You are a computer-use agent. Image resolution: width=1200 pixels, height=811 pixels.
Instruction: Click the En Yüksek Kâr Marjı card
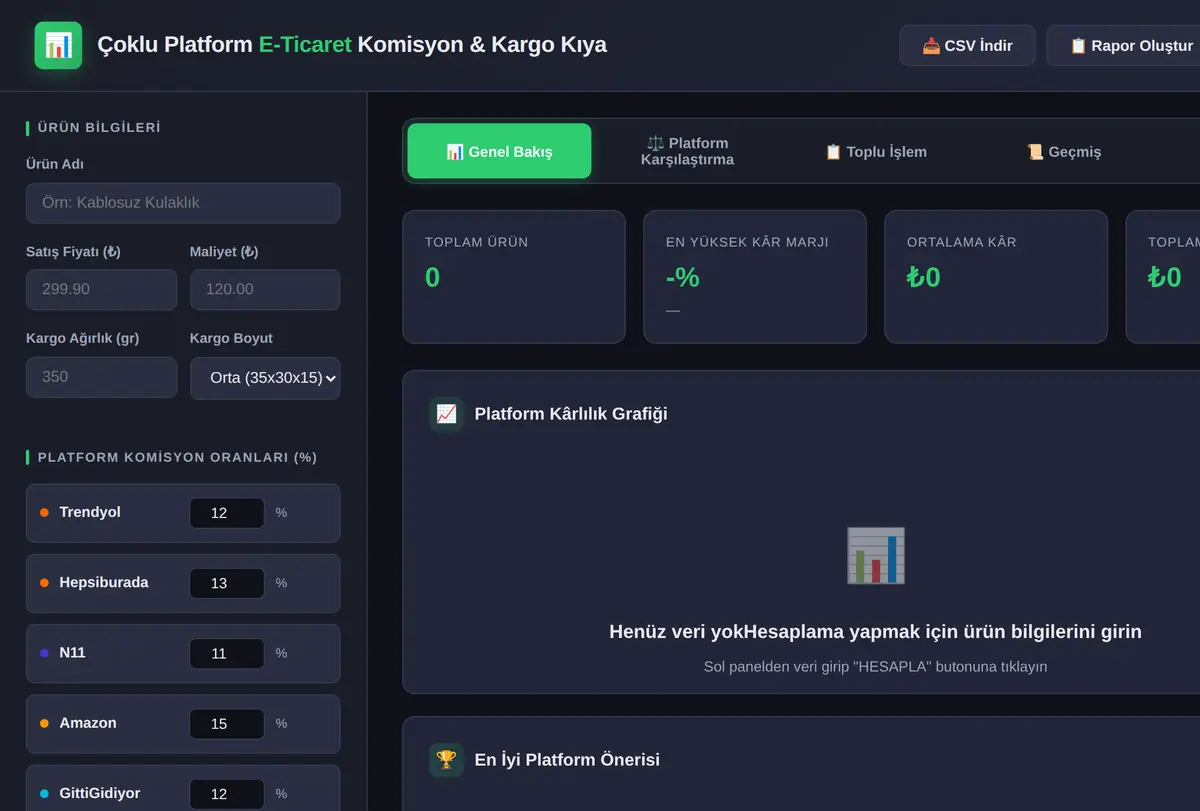pyautogui.click(x=755, y=277)
